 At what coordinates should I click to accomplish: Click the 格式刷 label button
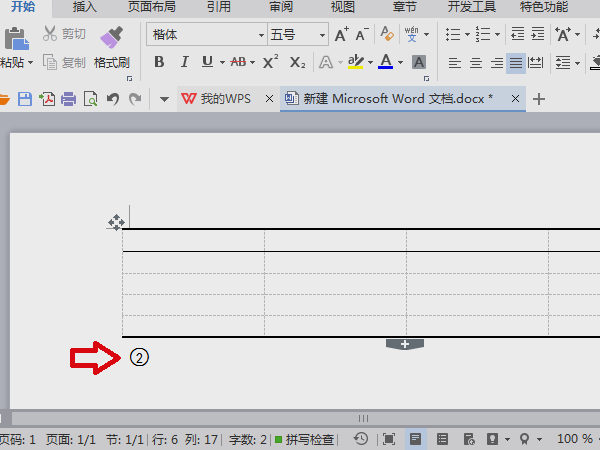point(112,62)
